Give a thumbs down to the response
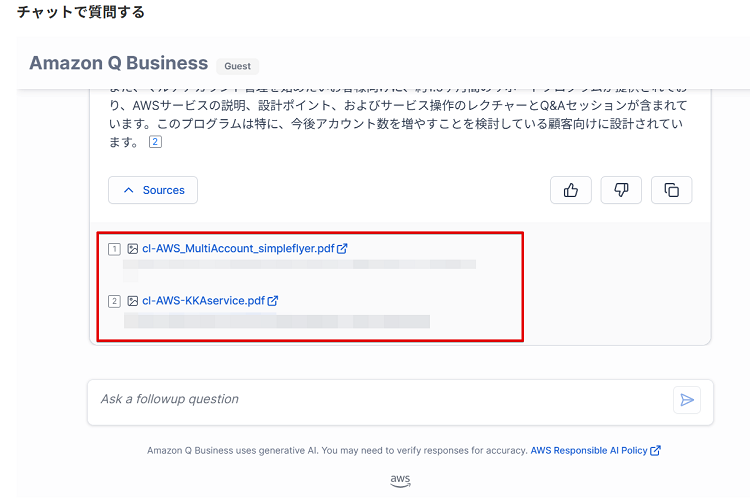 621,190
